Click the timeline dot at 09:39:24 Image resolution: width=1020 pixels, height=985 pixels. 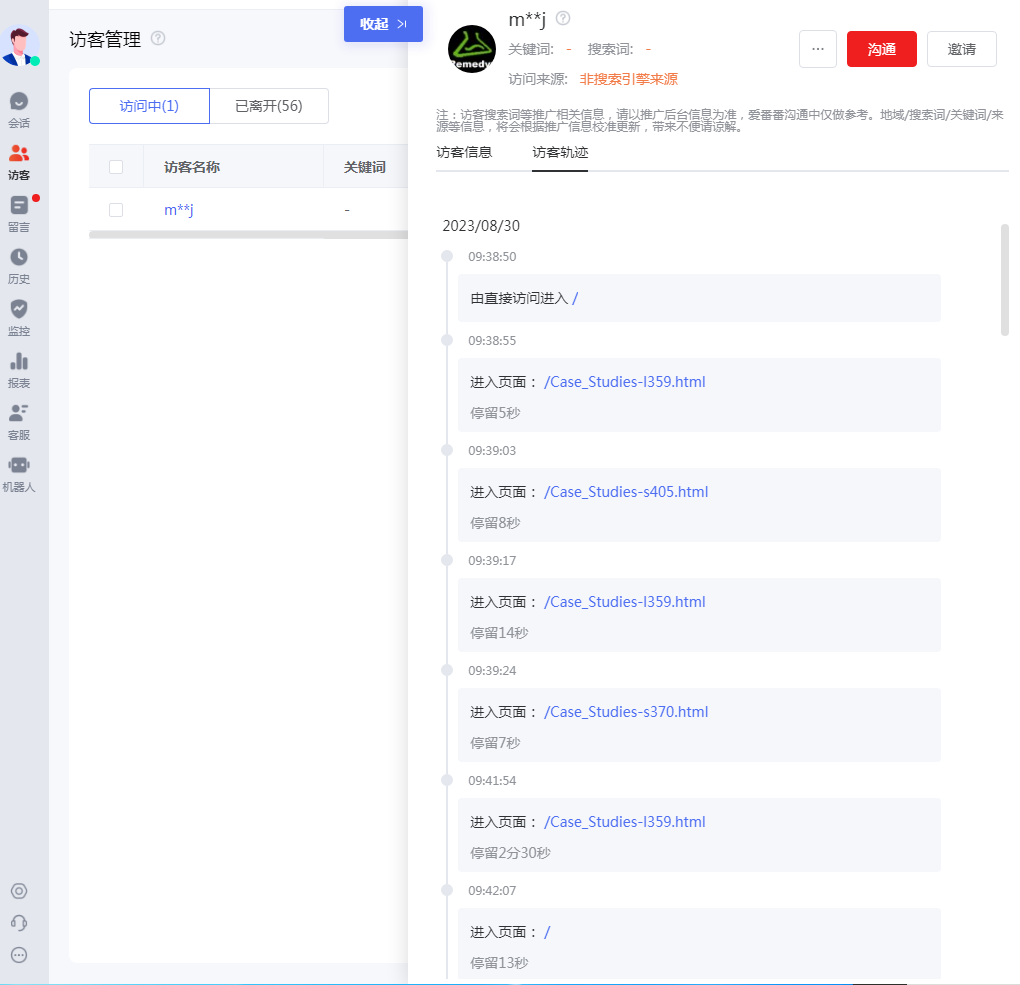447,669
